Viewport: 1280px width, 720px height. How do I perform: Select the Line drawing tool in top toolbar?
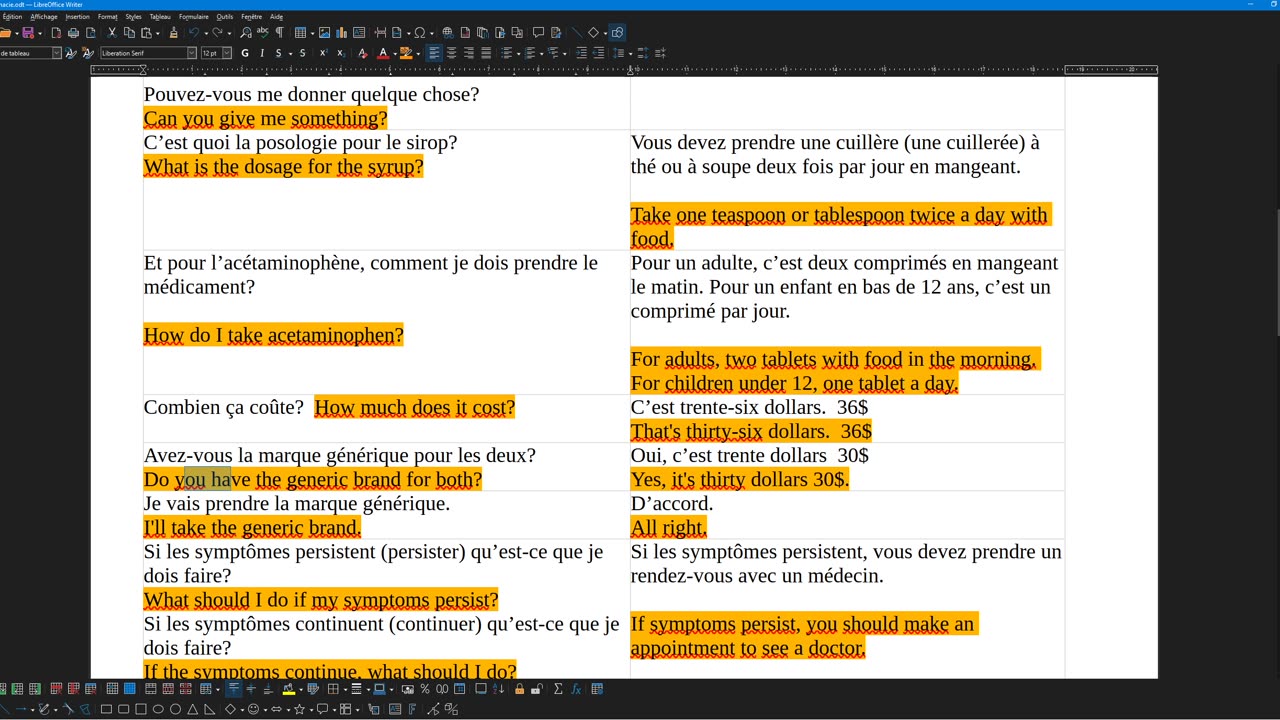coord(576,33)
